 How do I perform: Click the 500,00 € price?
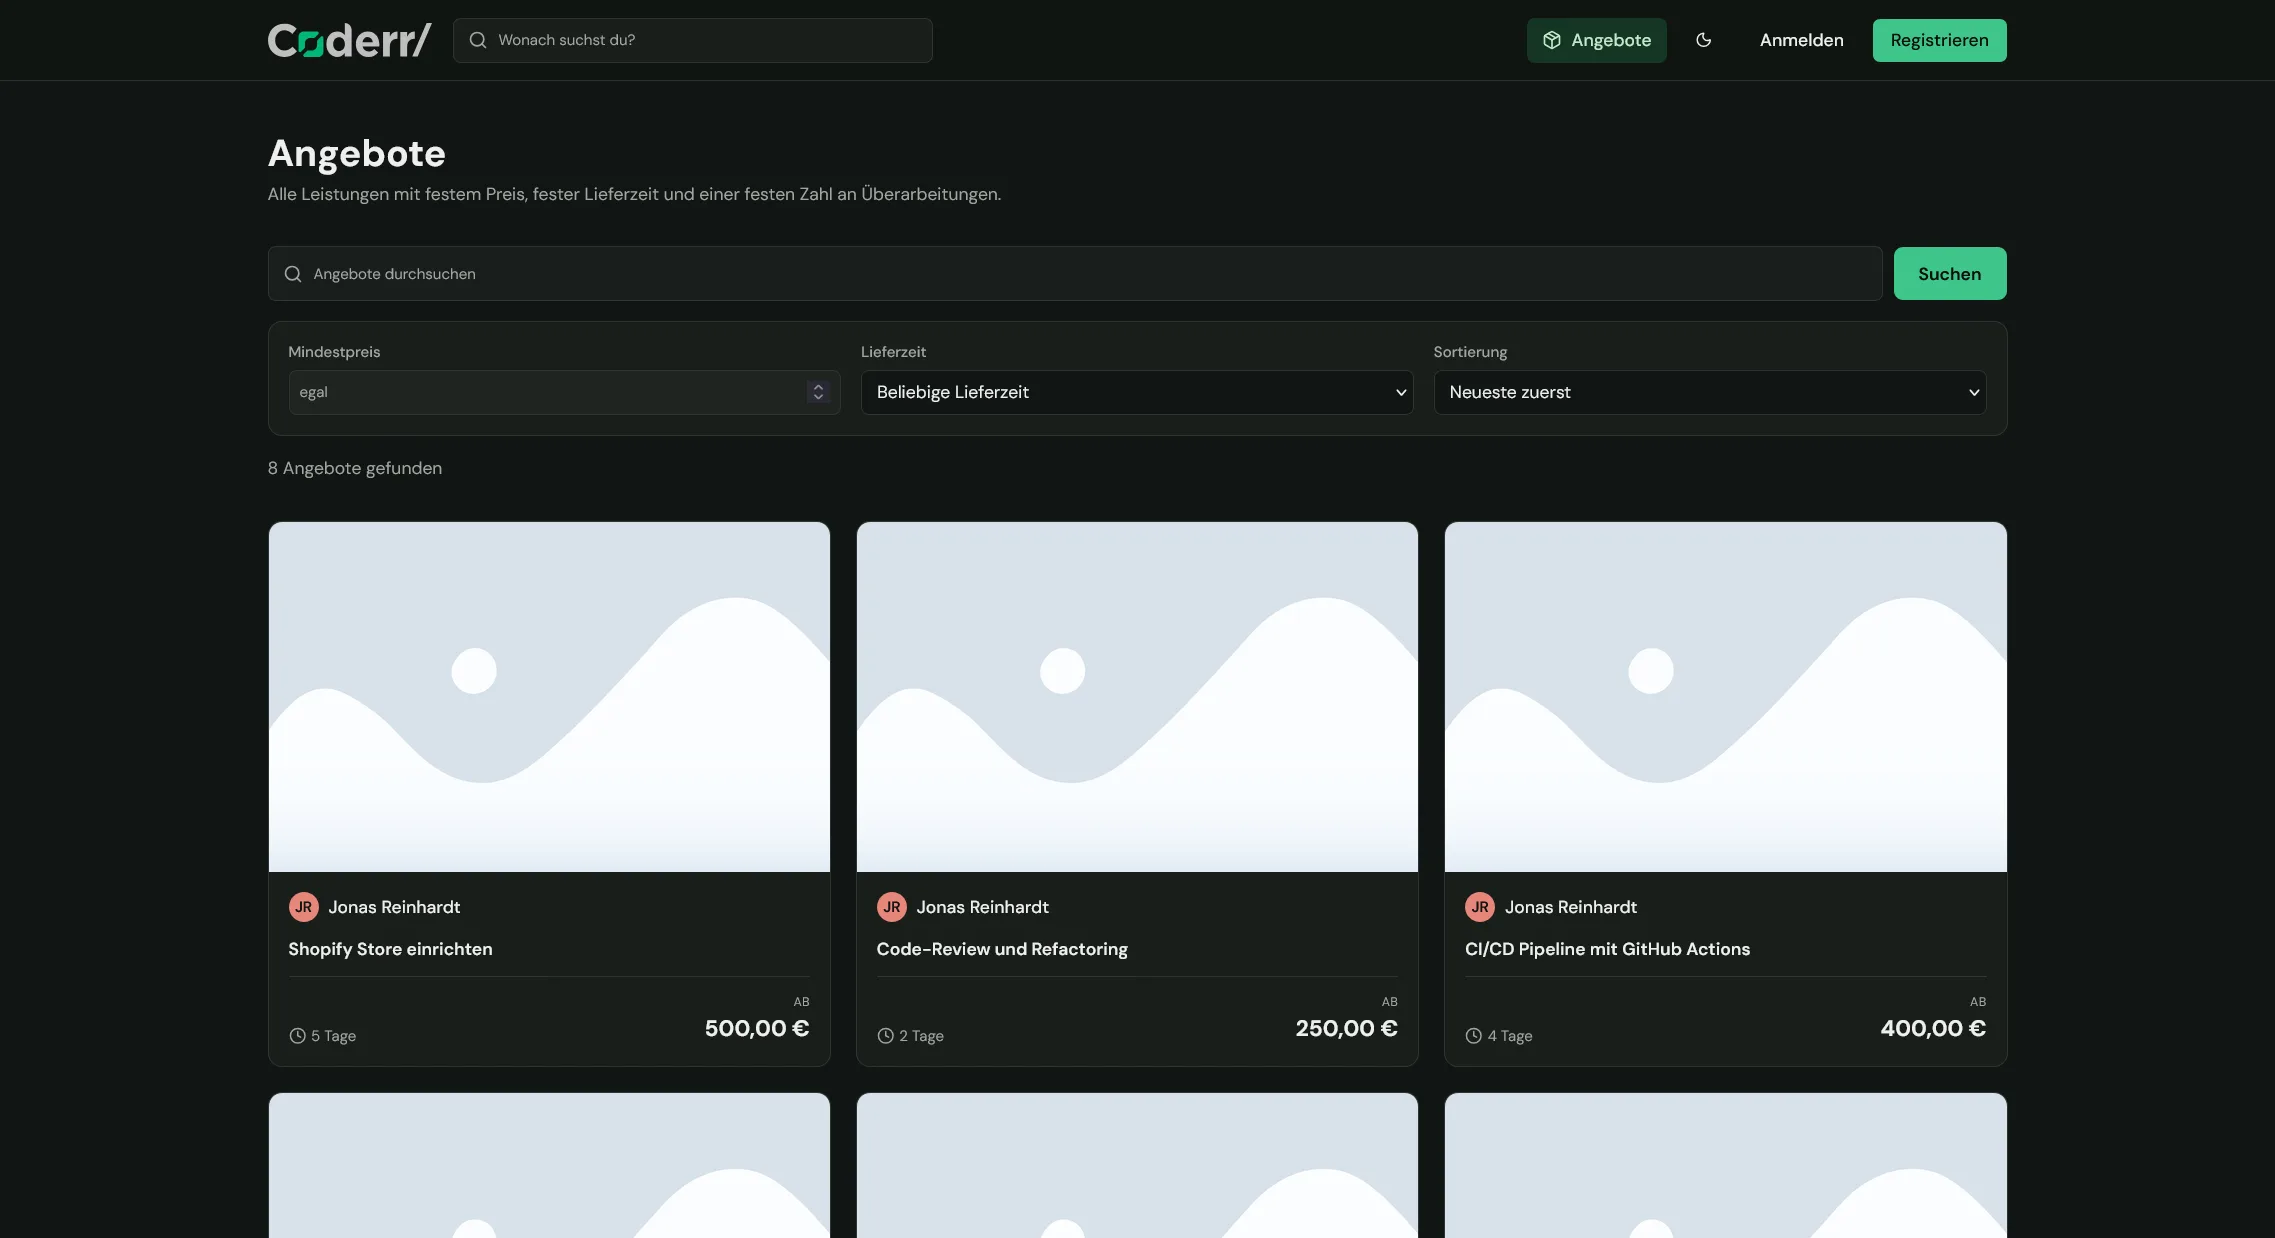pyautogui.click(x=757, y=1028)
